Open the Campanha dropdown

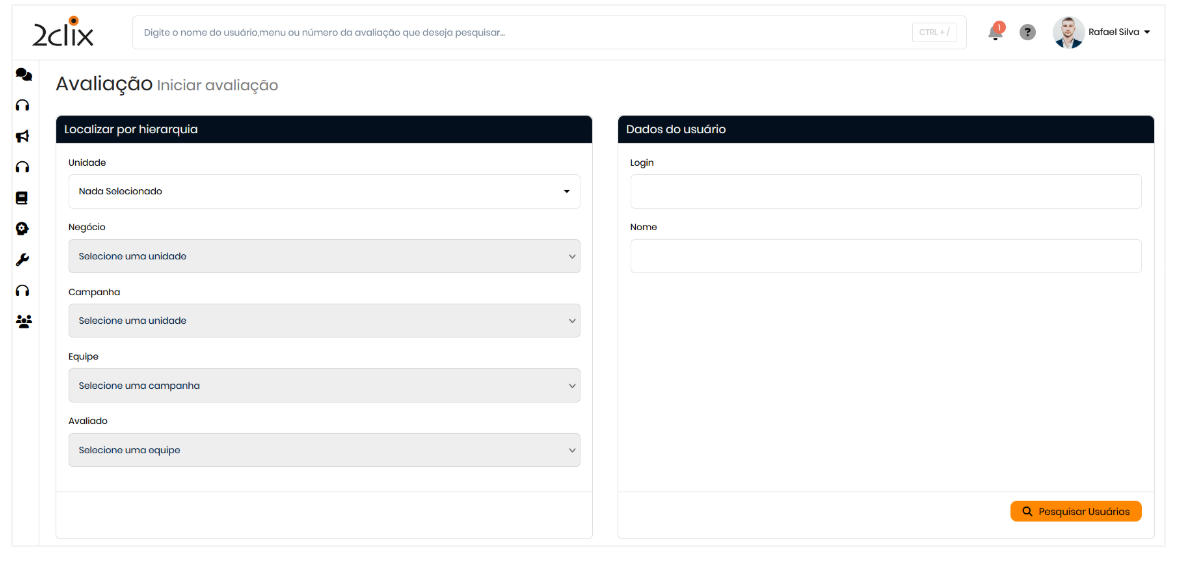click(x=324, y=321)
